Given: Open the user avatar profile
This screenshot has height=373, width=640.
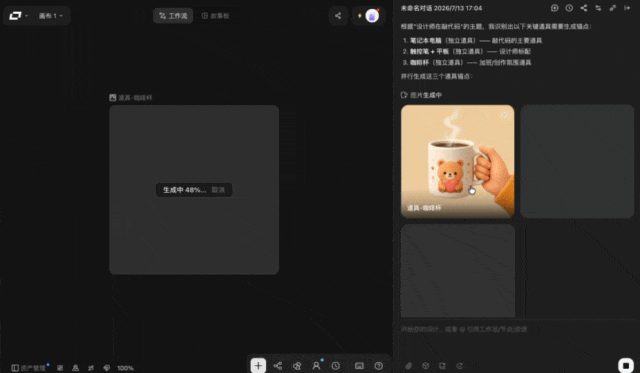Looking at the screenshot, I should 372,16.
